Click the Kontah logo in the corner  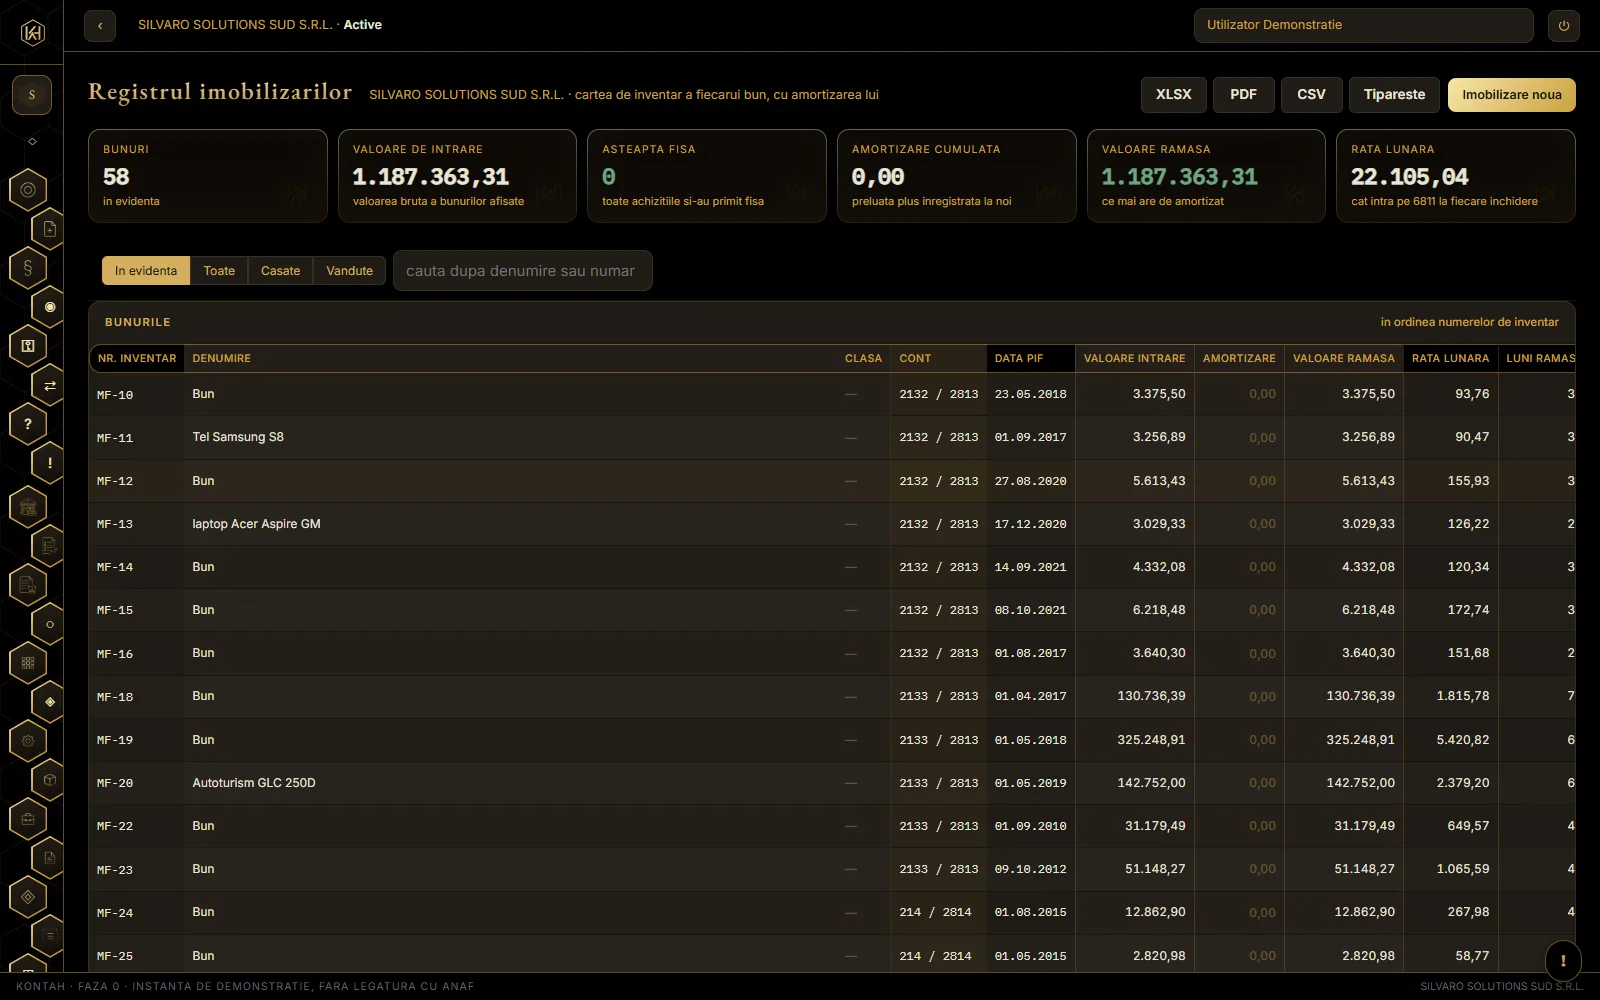click(32, 33)
